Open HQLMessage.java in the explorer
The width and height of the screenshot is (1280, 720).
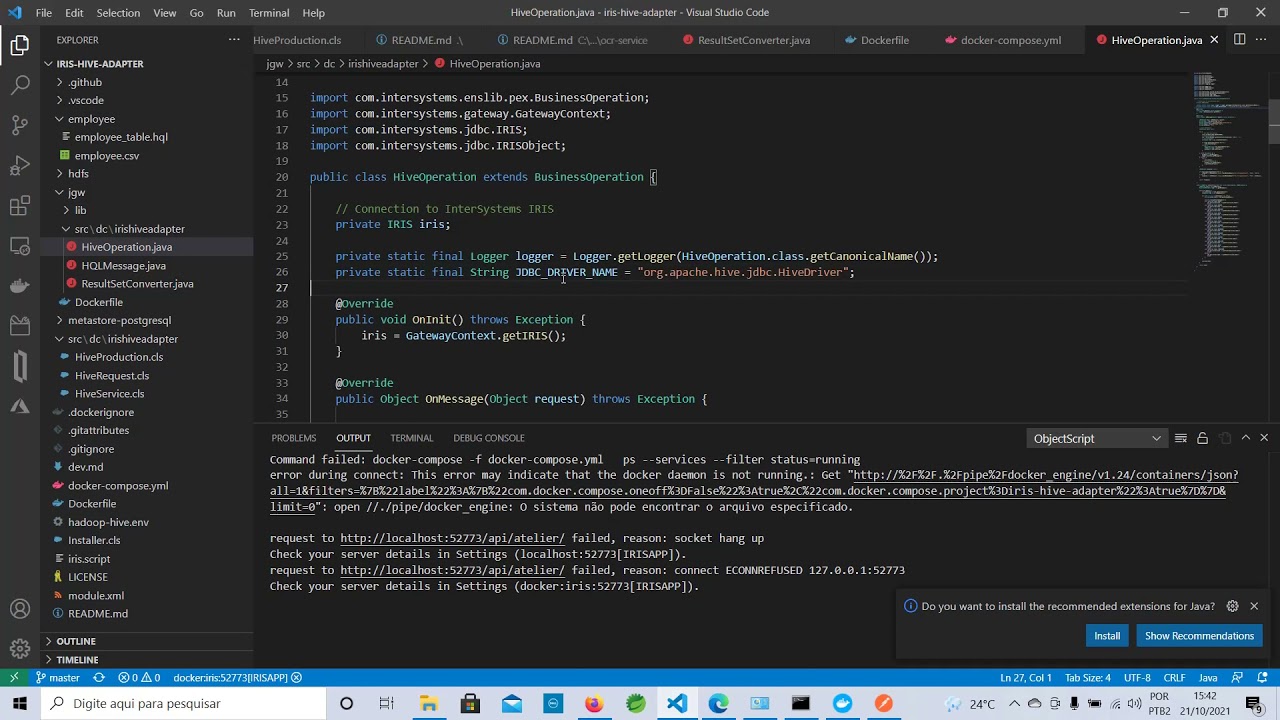(x=123, y=265)
